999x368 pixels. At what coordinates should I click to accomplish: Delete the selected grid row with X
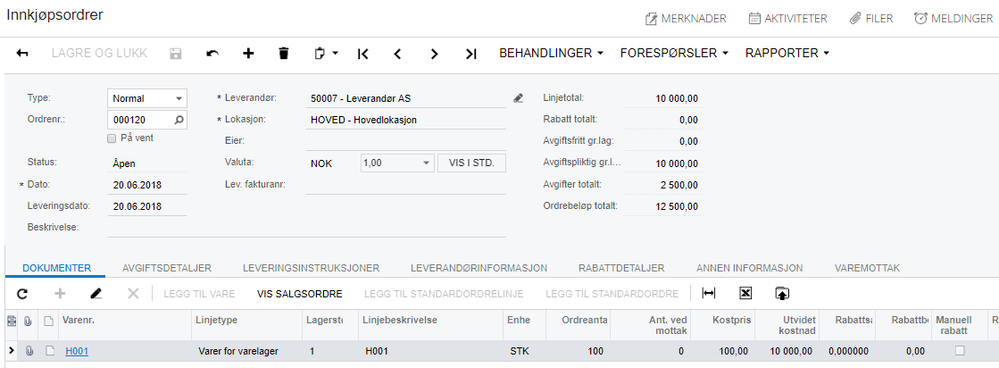tap(133, 294)
